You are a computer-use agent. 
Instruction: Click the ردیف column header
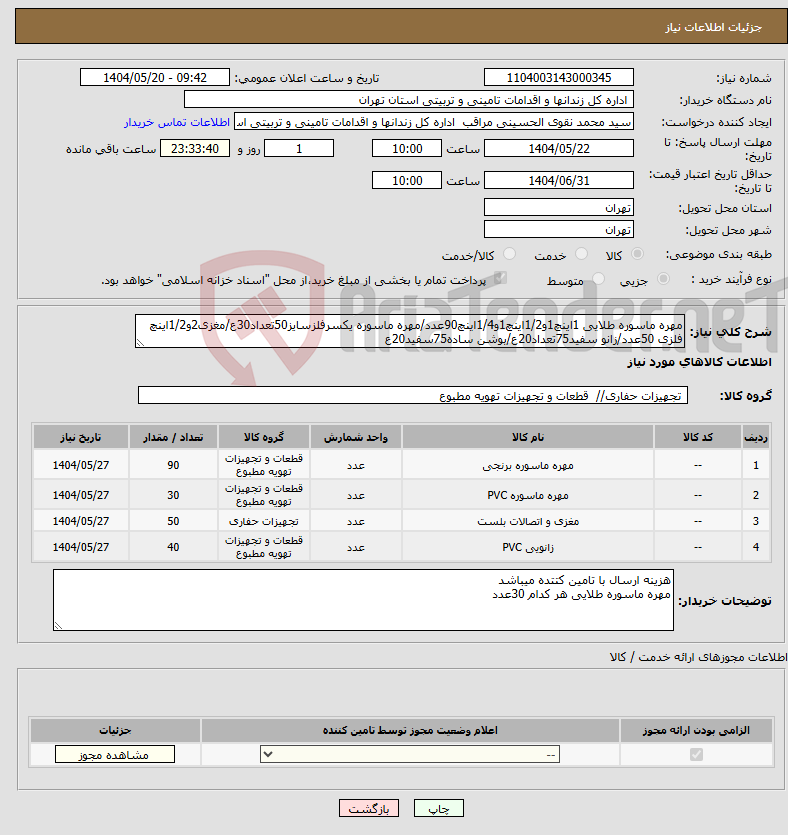click(x=756, y=437)
